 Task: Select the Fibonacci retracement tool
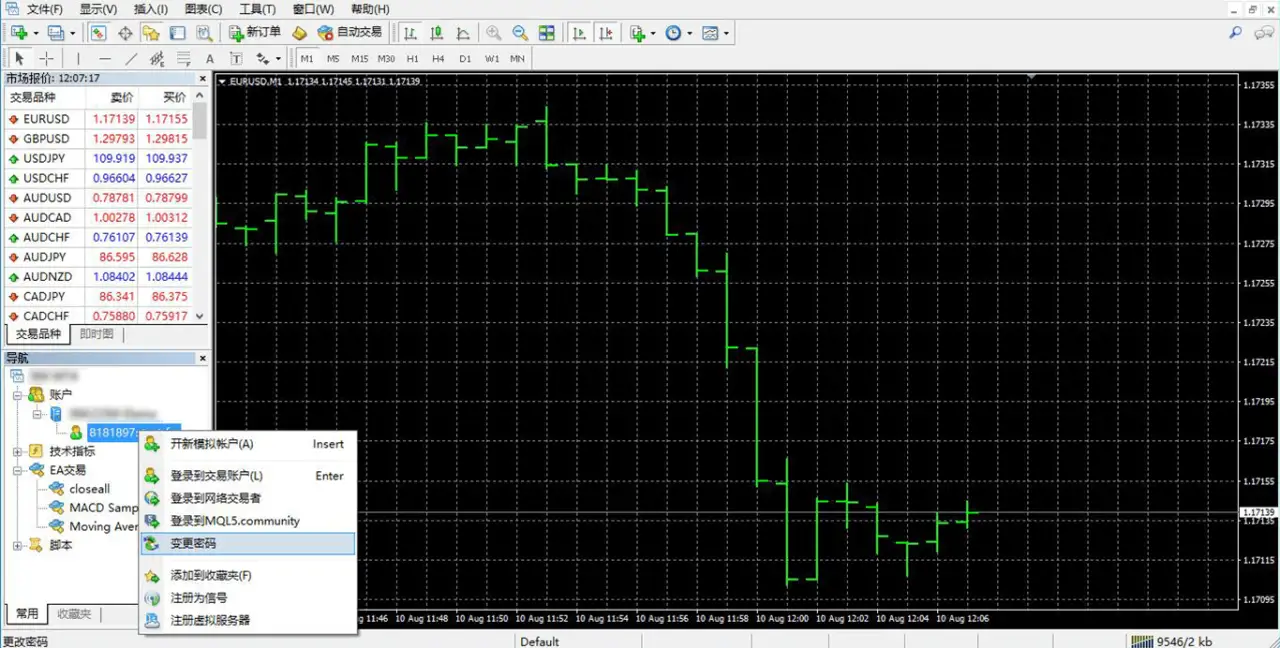tap(183, 59)
